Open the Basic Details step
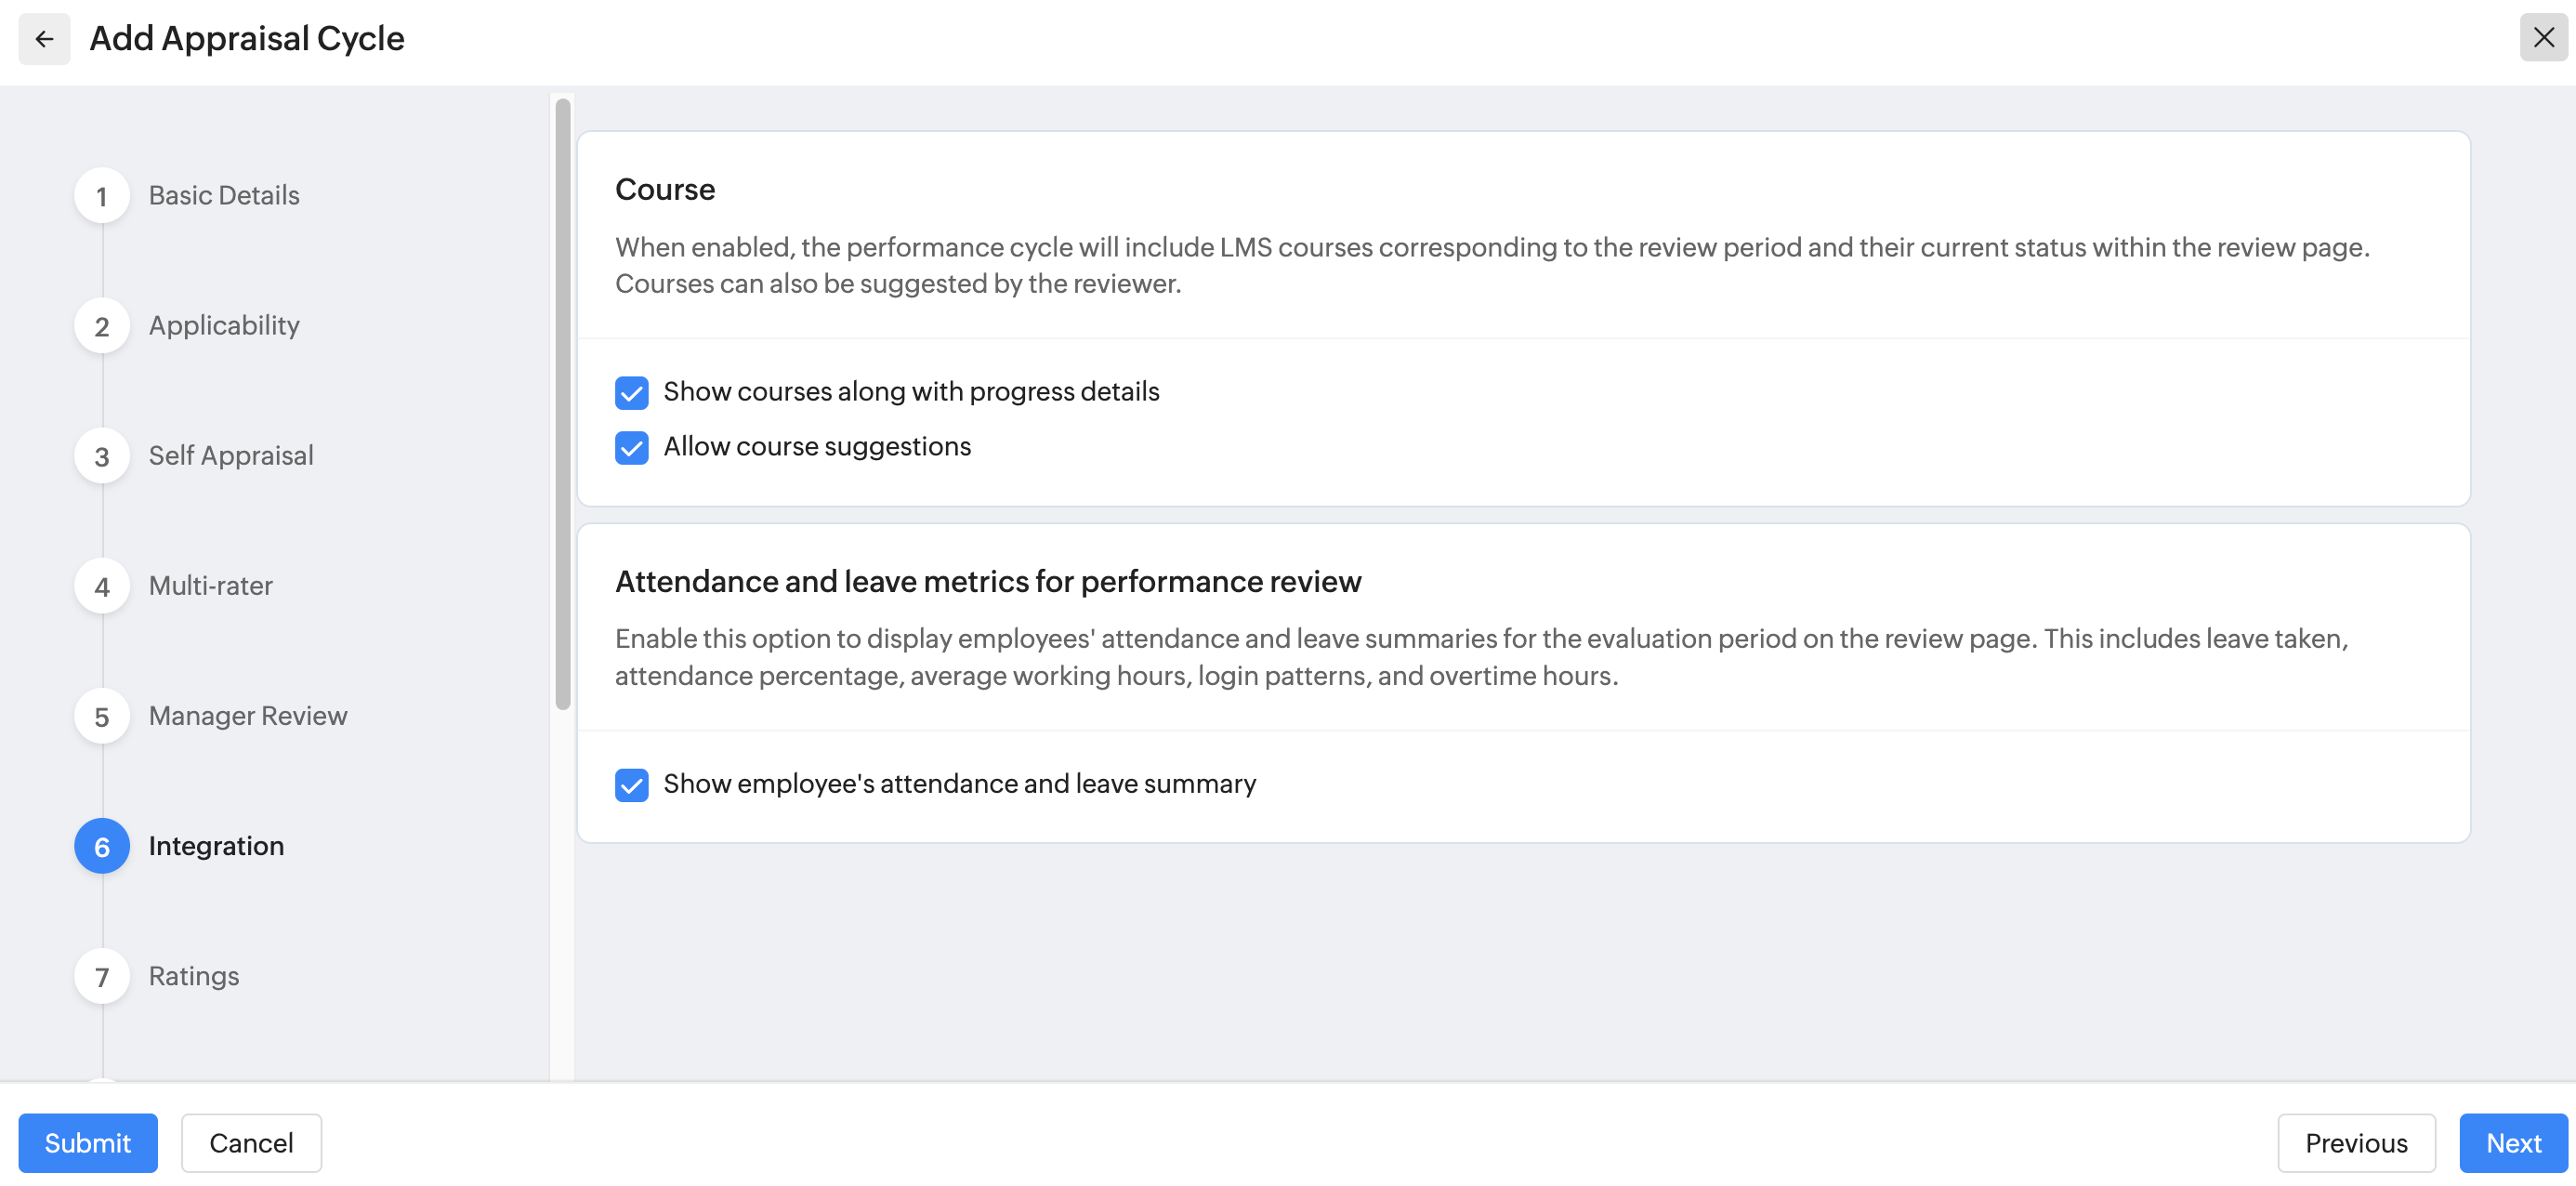 [224, 195]
